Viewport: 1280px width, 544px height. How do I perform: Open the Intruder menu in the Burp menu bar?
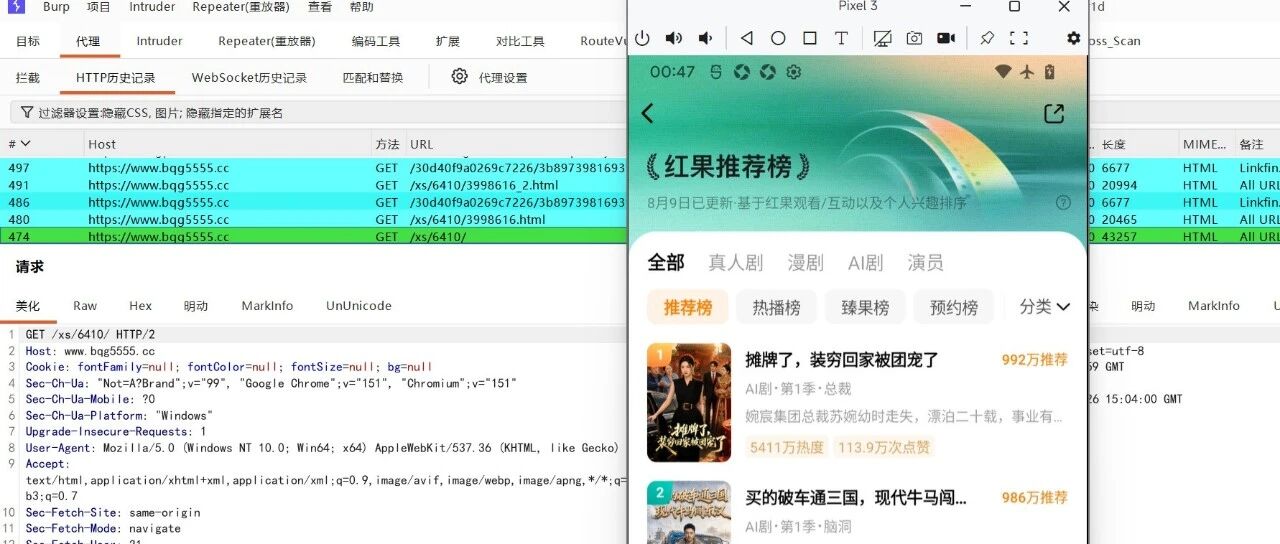click(x=152, y=7)
